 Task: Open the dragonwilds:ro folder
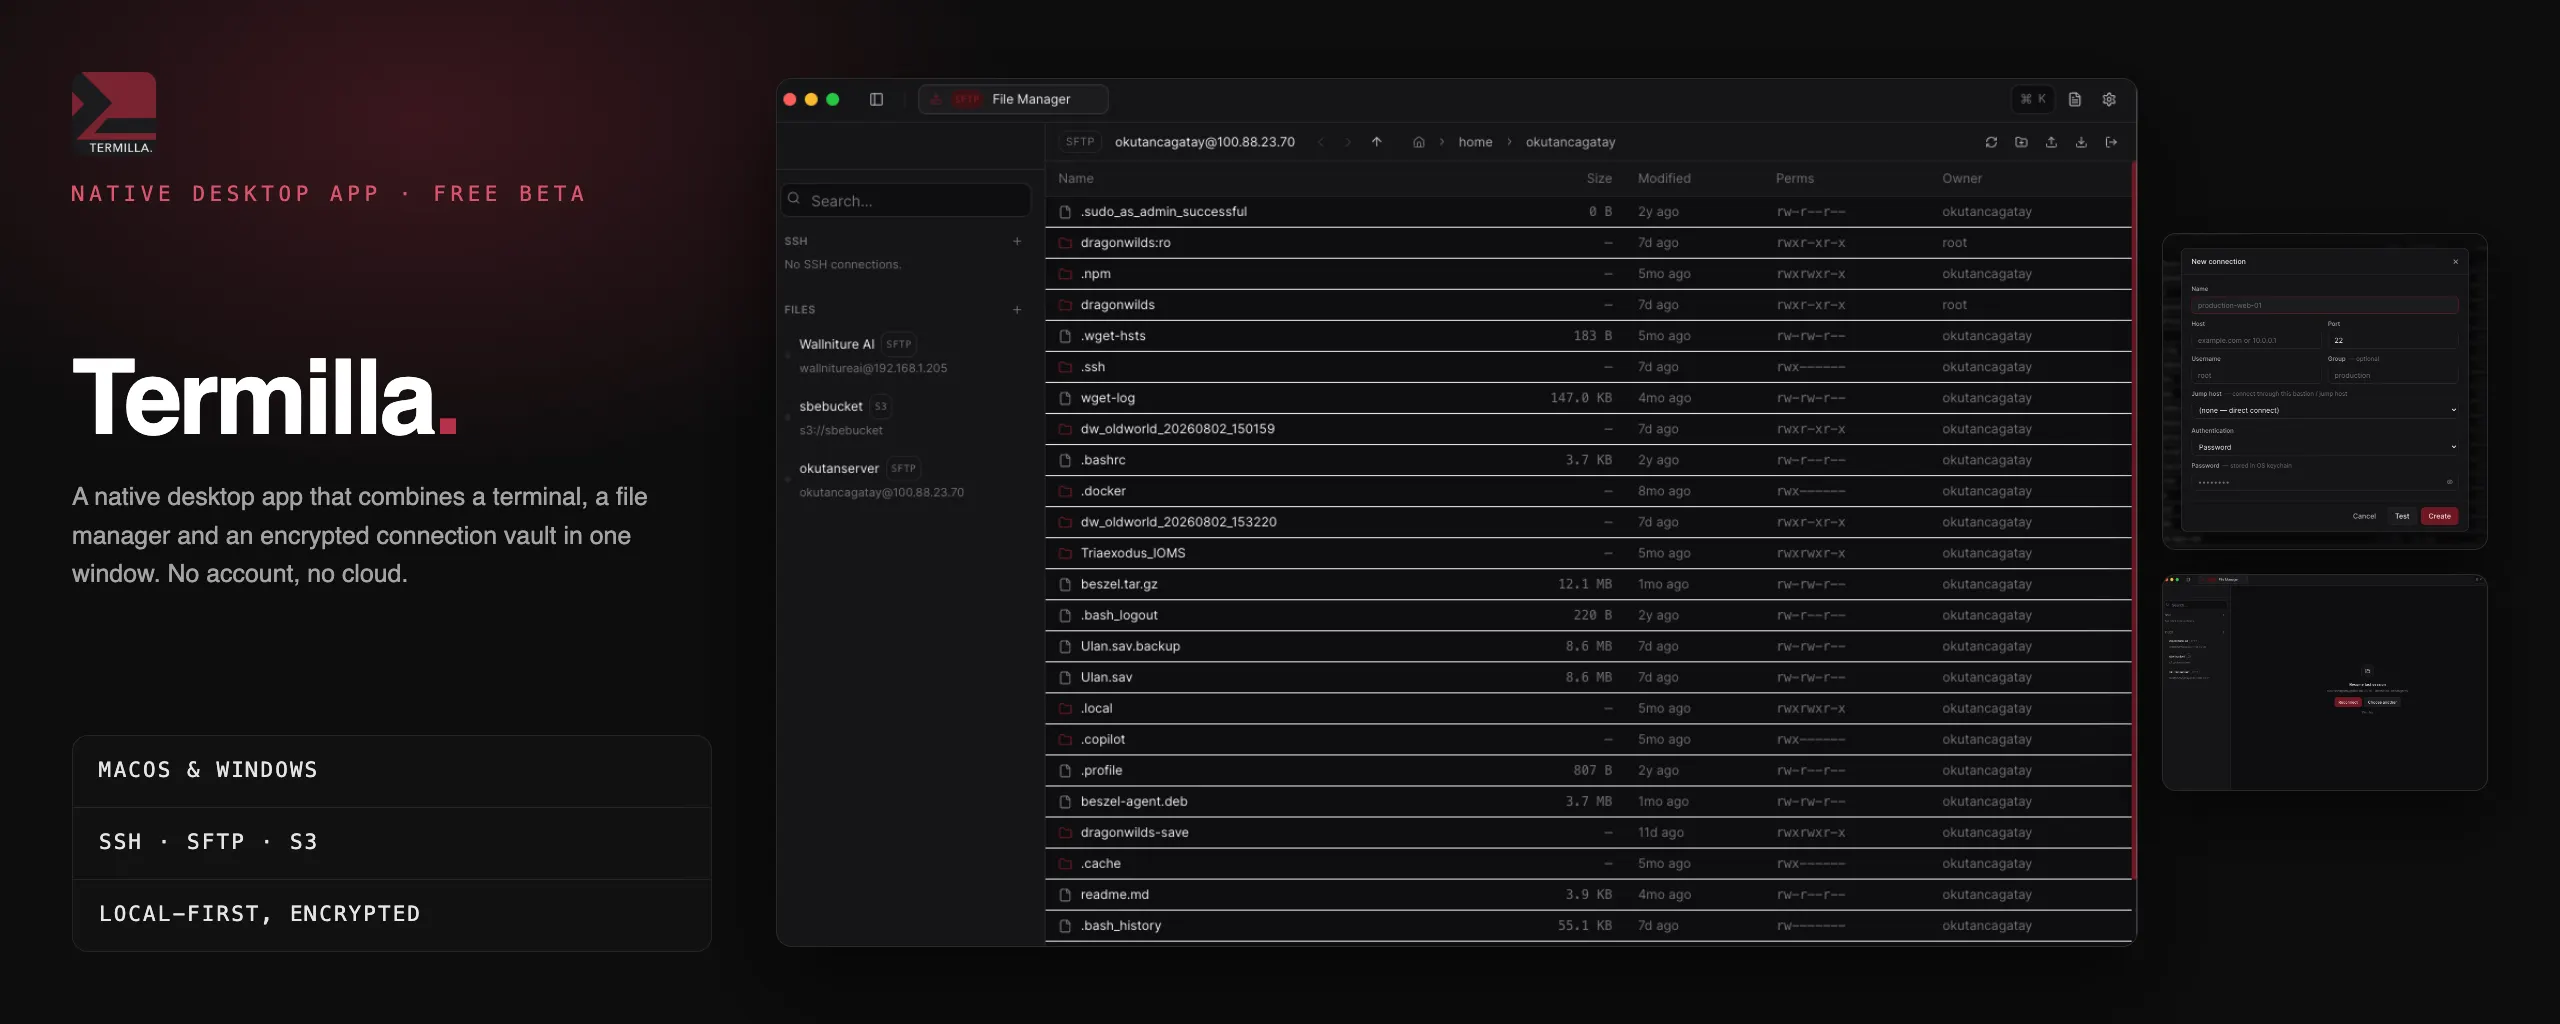click(x=1588, y=243)
